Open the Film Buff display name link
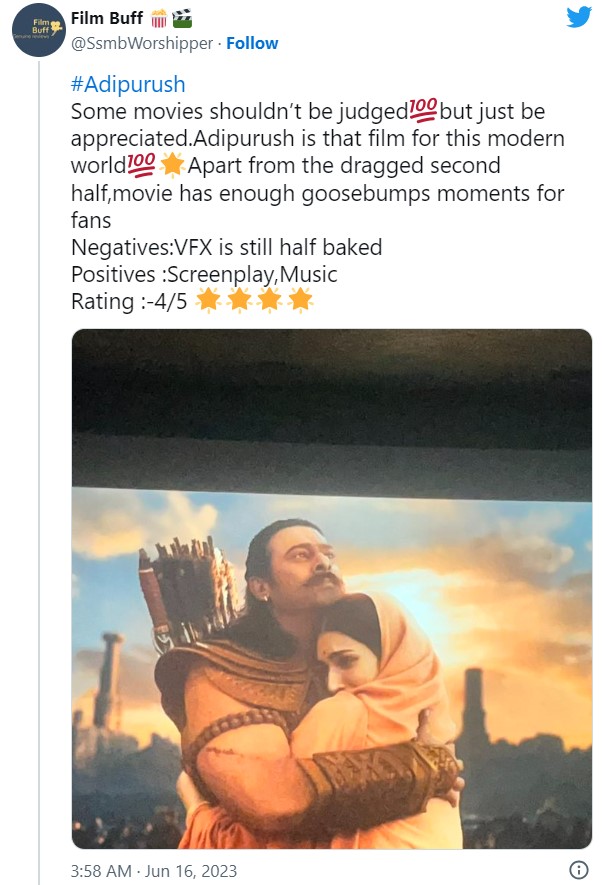Viewport: 607px width, 885px height. click(107, 18)
